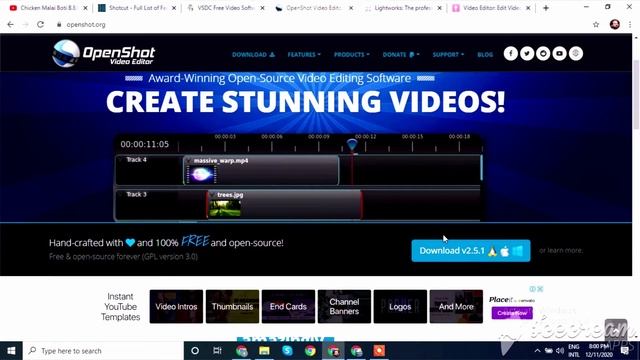
Task: Open a new browser tab
Action: click(546, 8)
